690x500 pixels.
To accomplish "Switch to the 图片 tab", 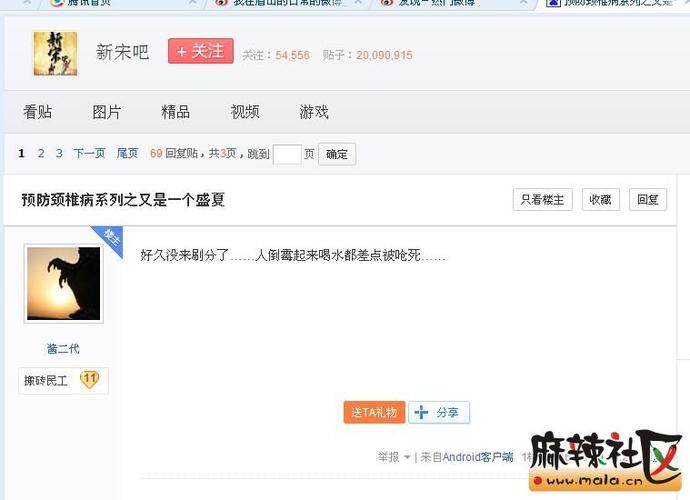I will [106, 112].
